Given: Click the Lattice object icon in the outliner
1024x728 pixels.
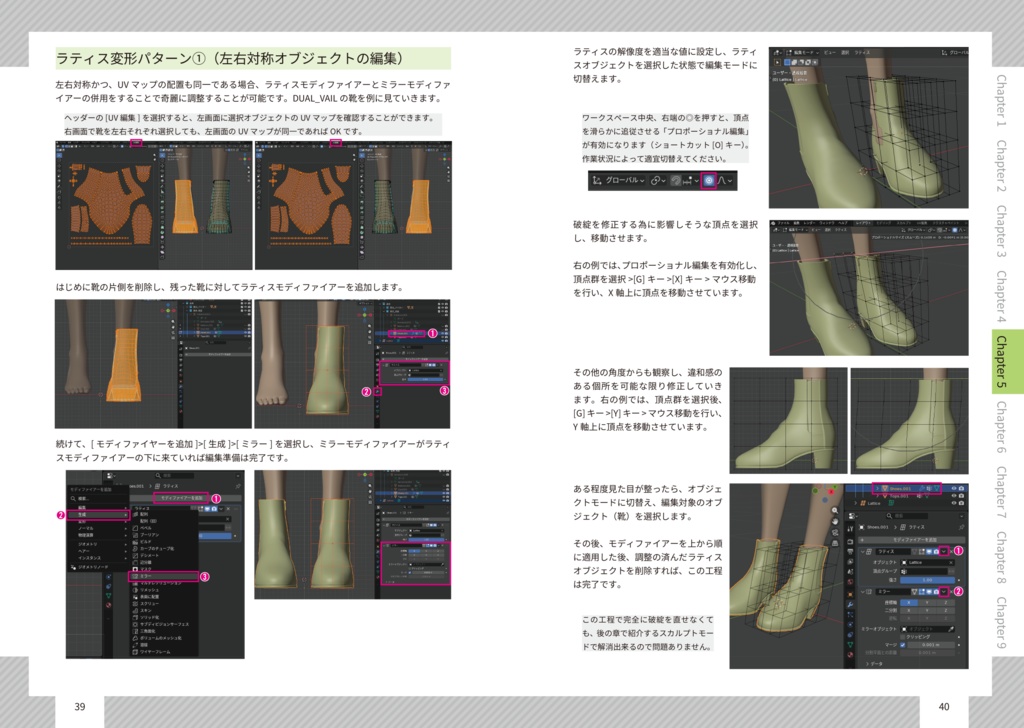Looking at the screenshot, I should pos(863,504).
